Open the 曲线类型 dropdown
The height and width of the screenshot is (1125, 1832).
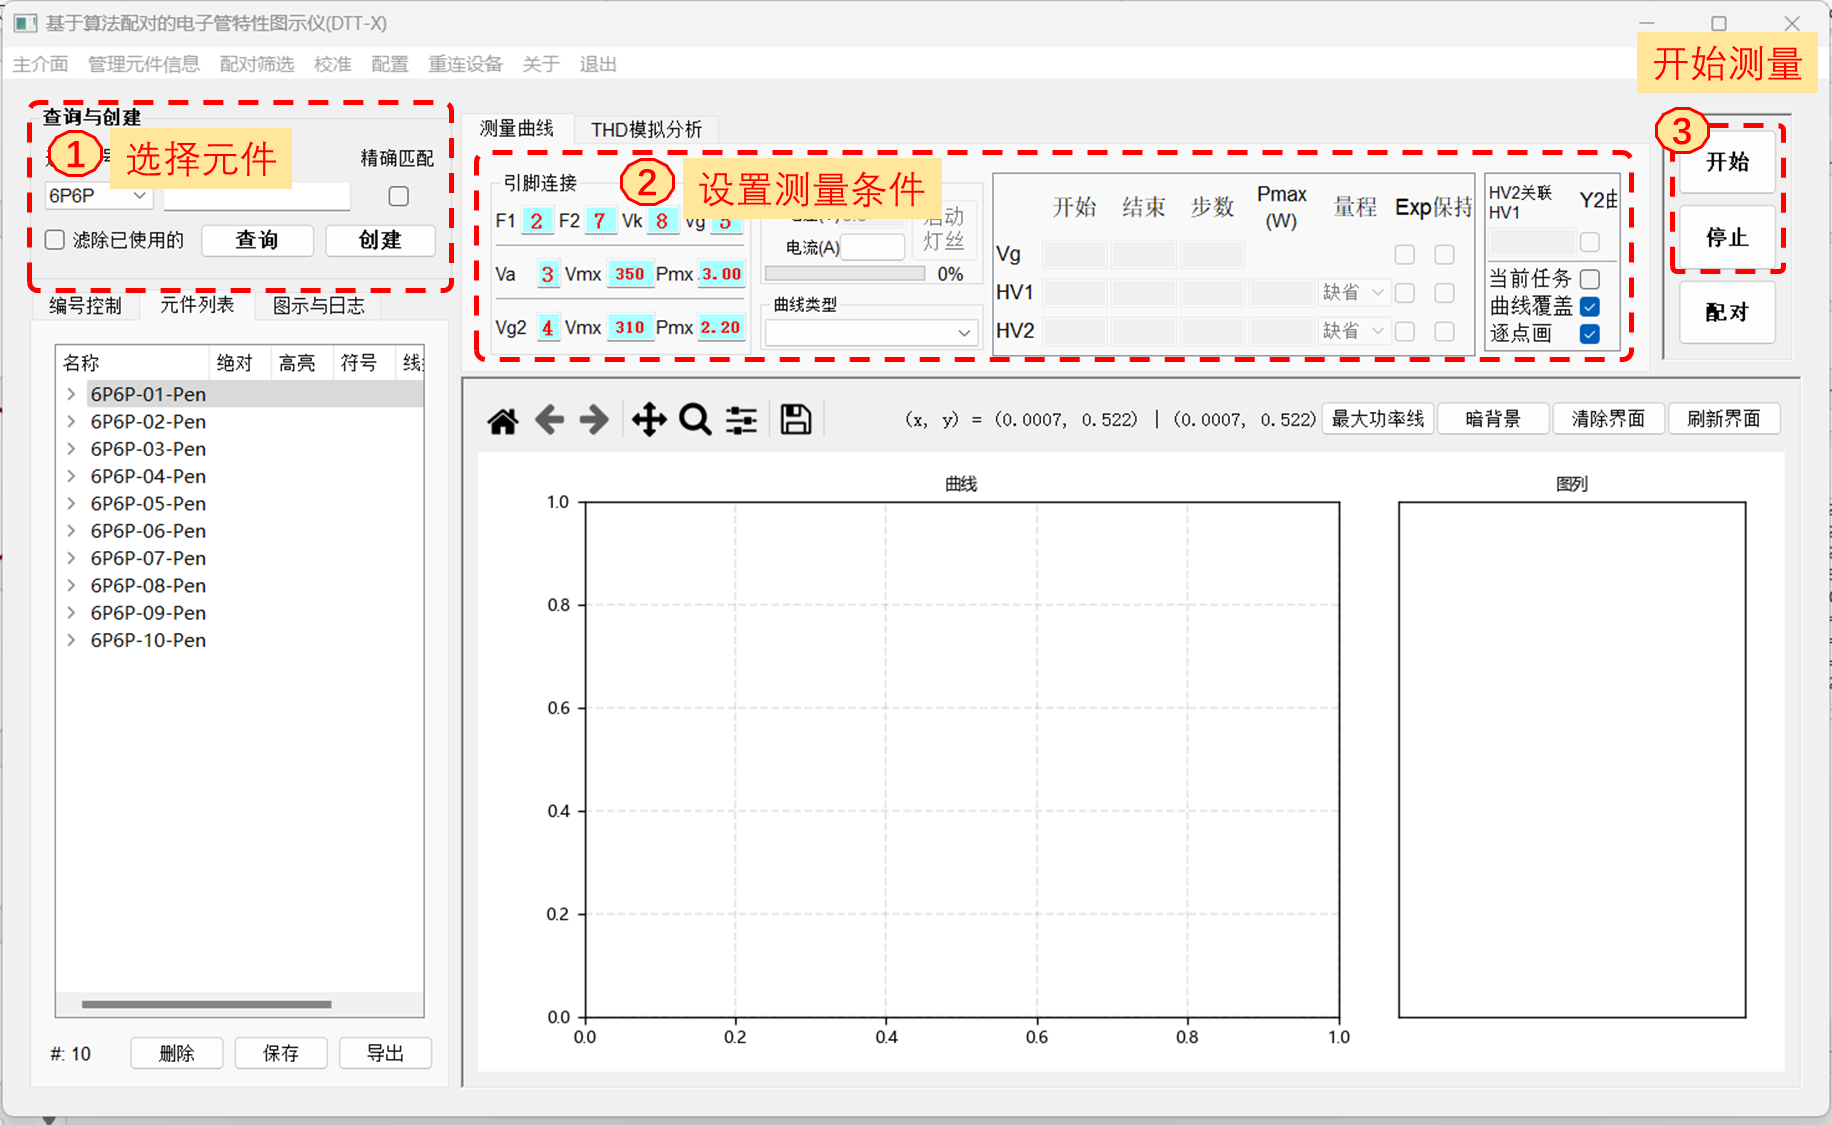click(x=869, y=333)
